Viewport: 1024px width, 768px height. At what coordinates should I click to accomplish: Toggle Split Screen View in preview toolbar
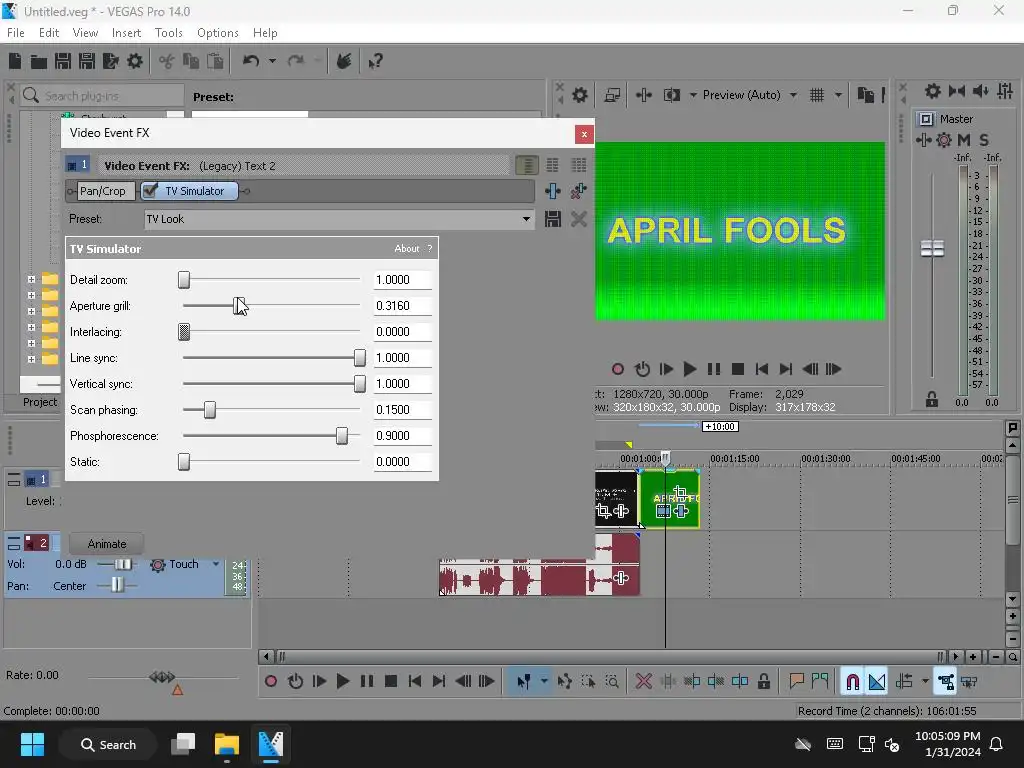click(671, 95)
